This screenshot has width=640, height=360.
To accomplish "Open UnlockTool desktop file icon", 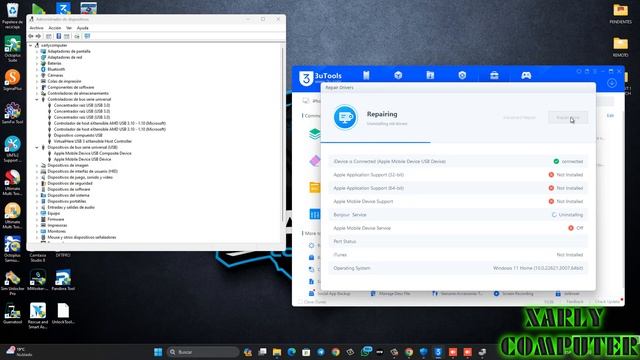I will pyautogui.click(x=63, y=313).
